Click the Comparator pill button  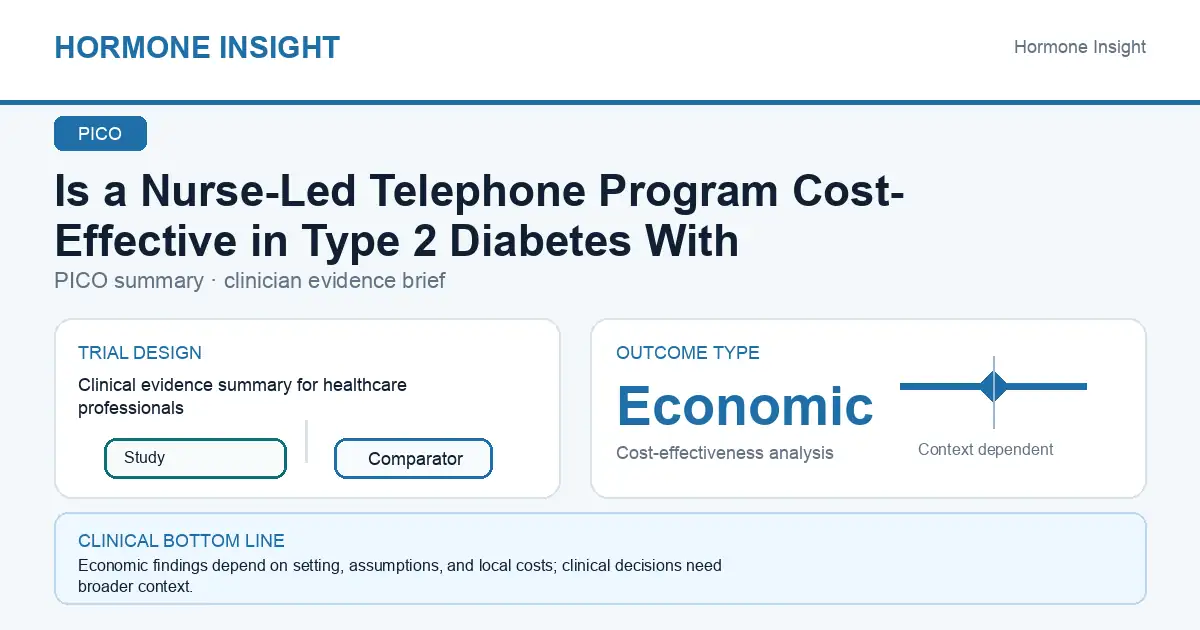pos(413,459)
